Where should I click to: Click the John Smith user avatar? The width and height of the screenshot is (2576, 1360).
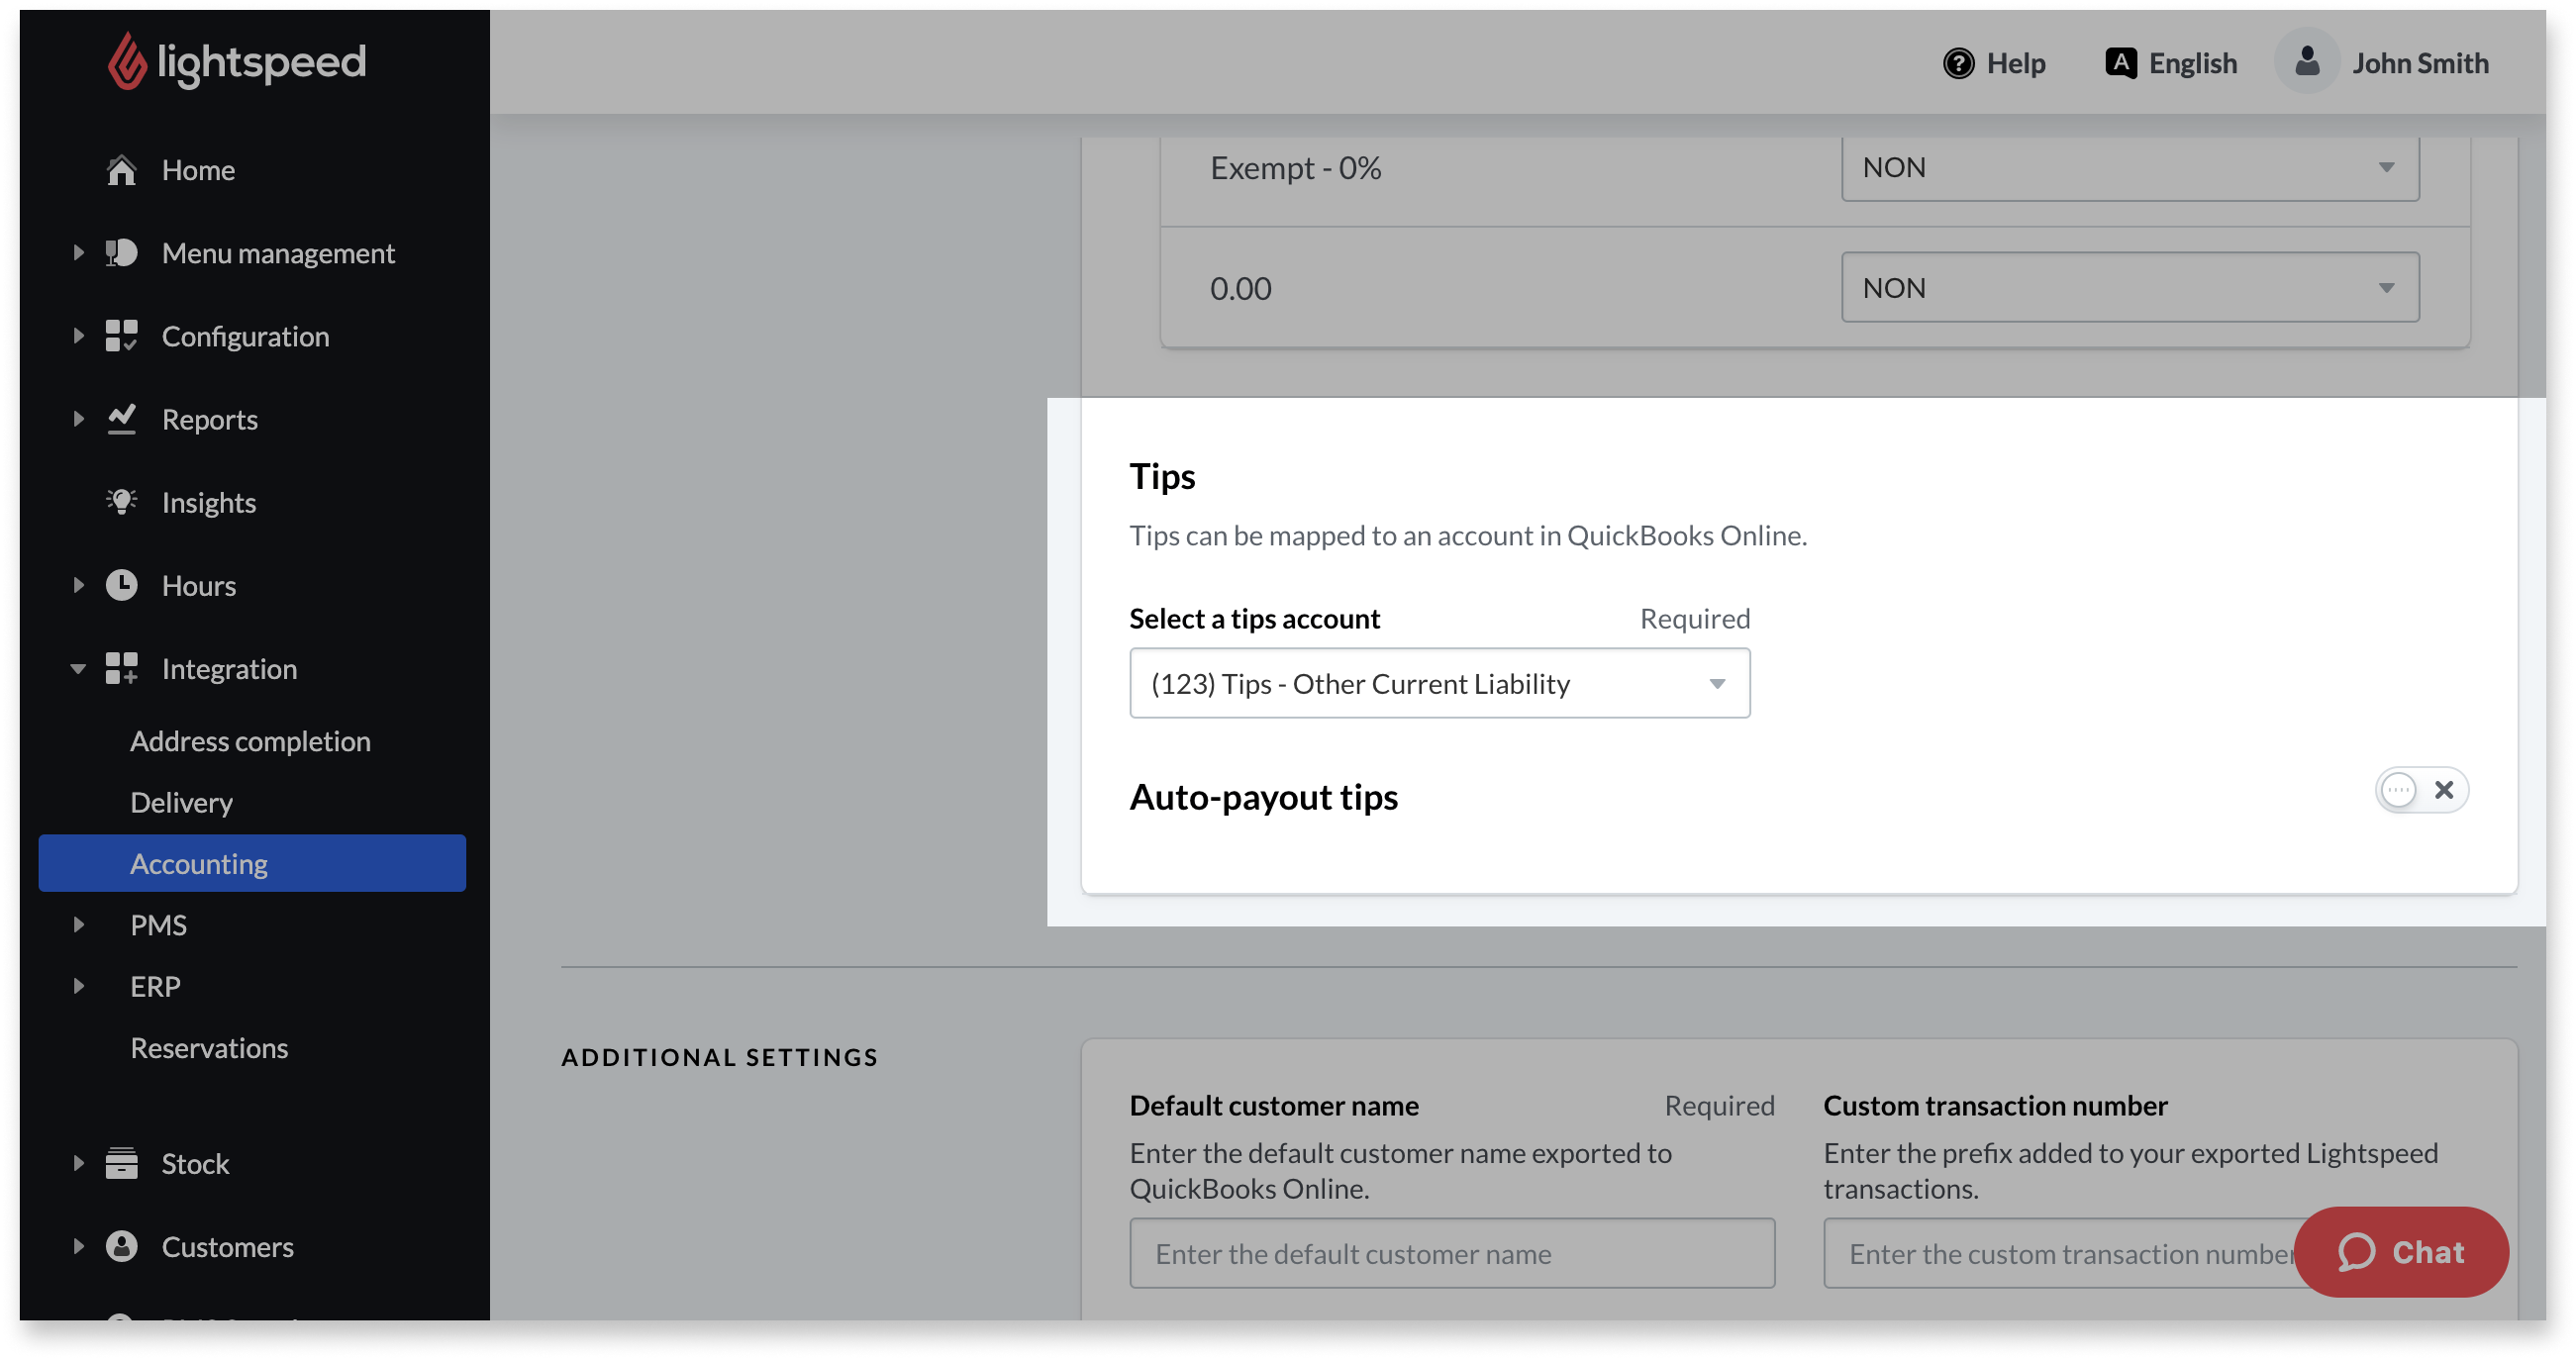click(x=2306, y=62)
